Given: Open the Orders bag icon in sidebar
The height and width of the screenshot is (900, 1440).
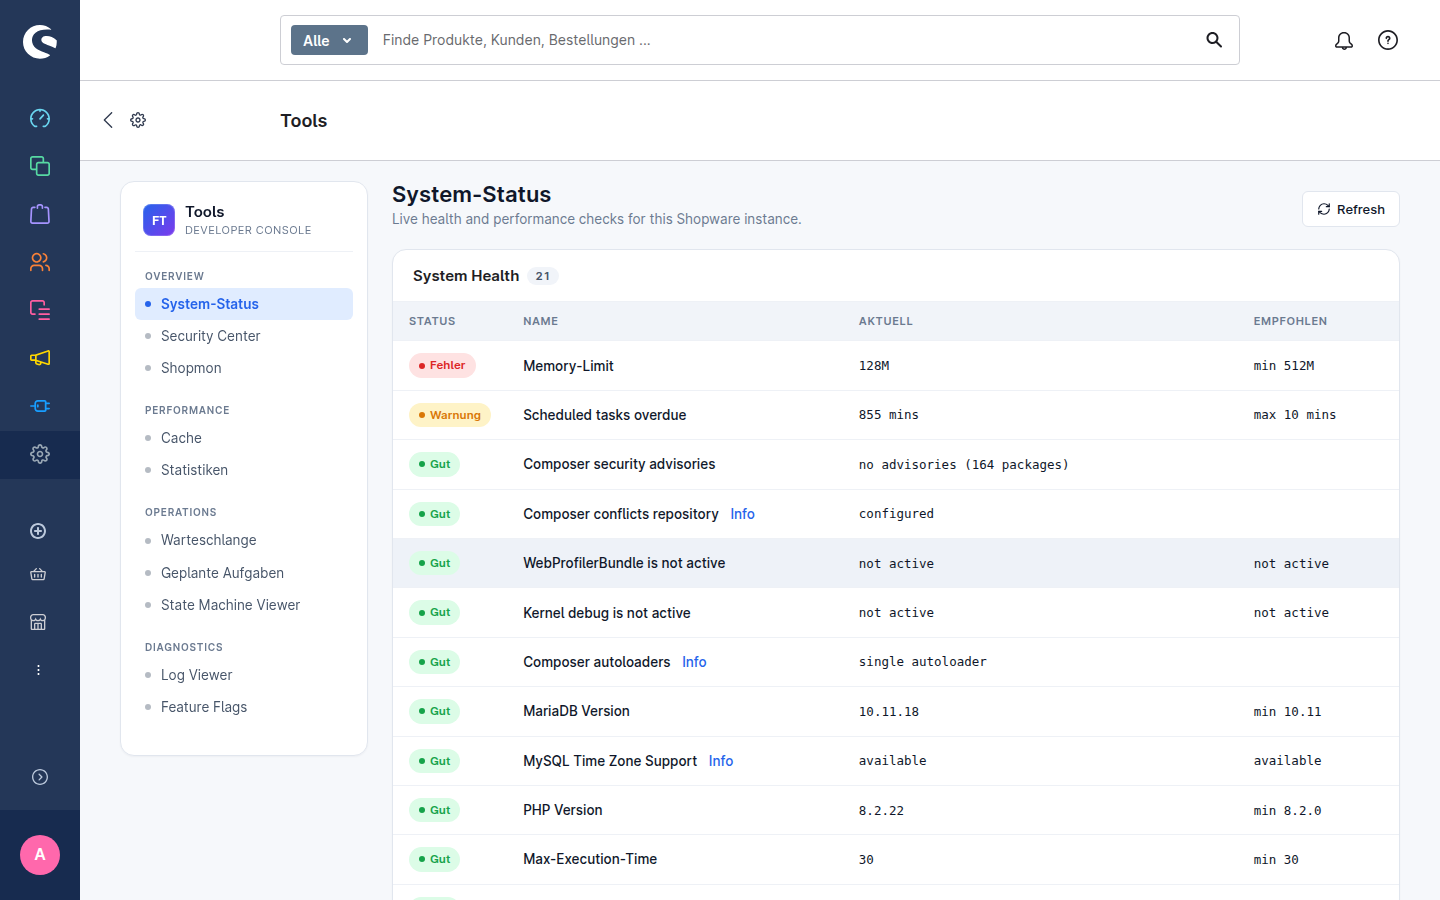Looking at the screenshot, I should coord(40,214).
